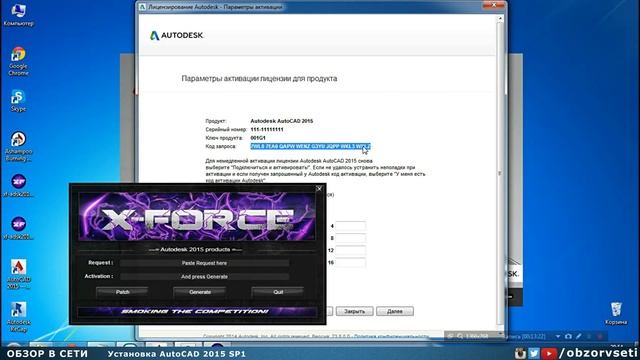The height and width of the screenshot is (360, 640).
Task: Open the Компьютер desktop icon
Action: pos(18,14)
